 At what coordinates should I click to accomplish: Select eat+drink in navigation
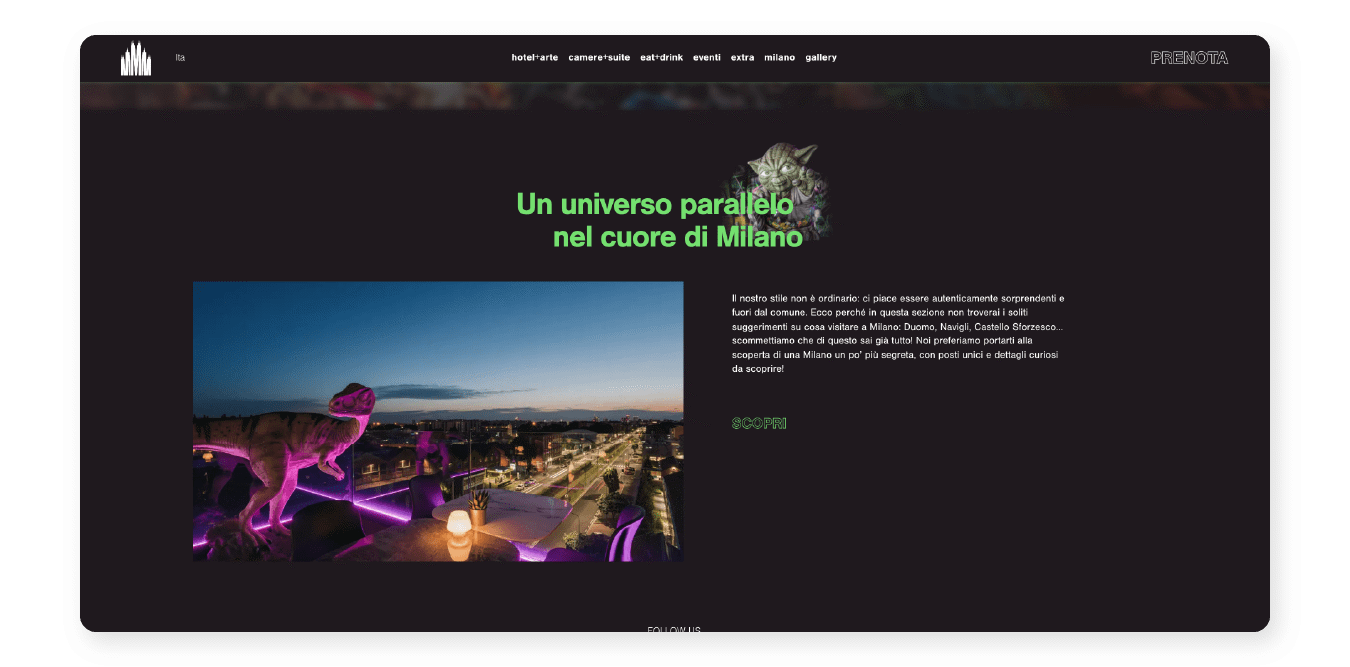661,58
